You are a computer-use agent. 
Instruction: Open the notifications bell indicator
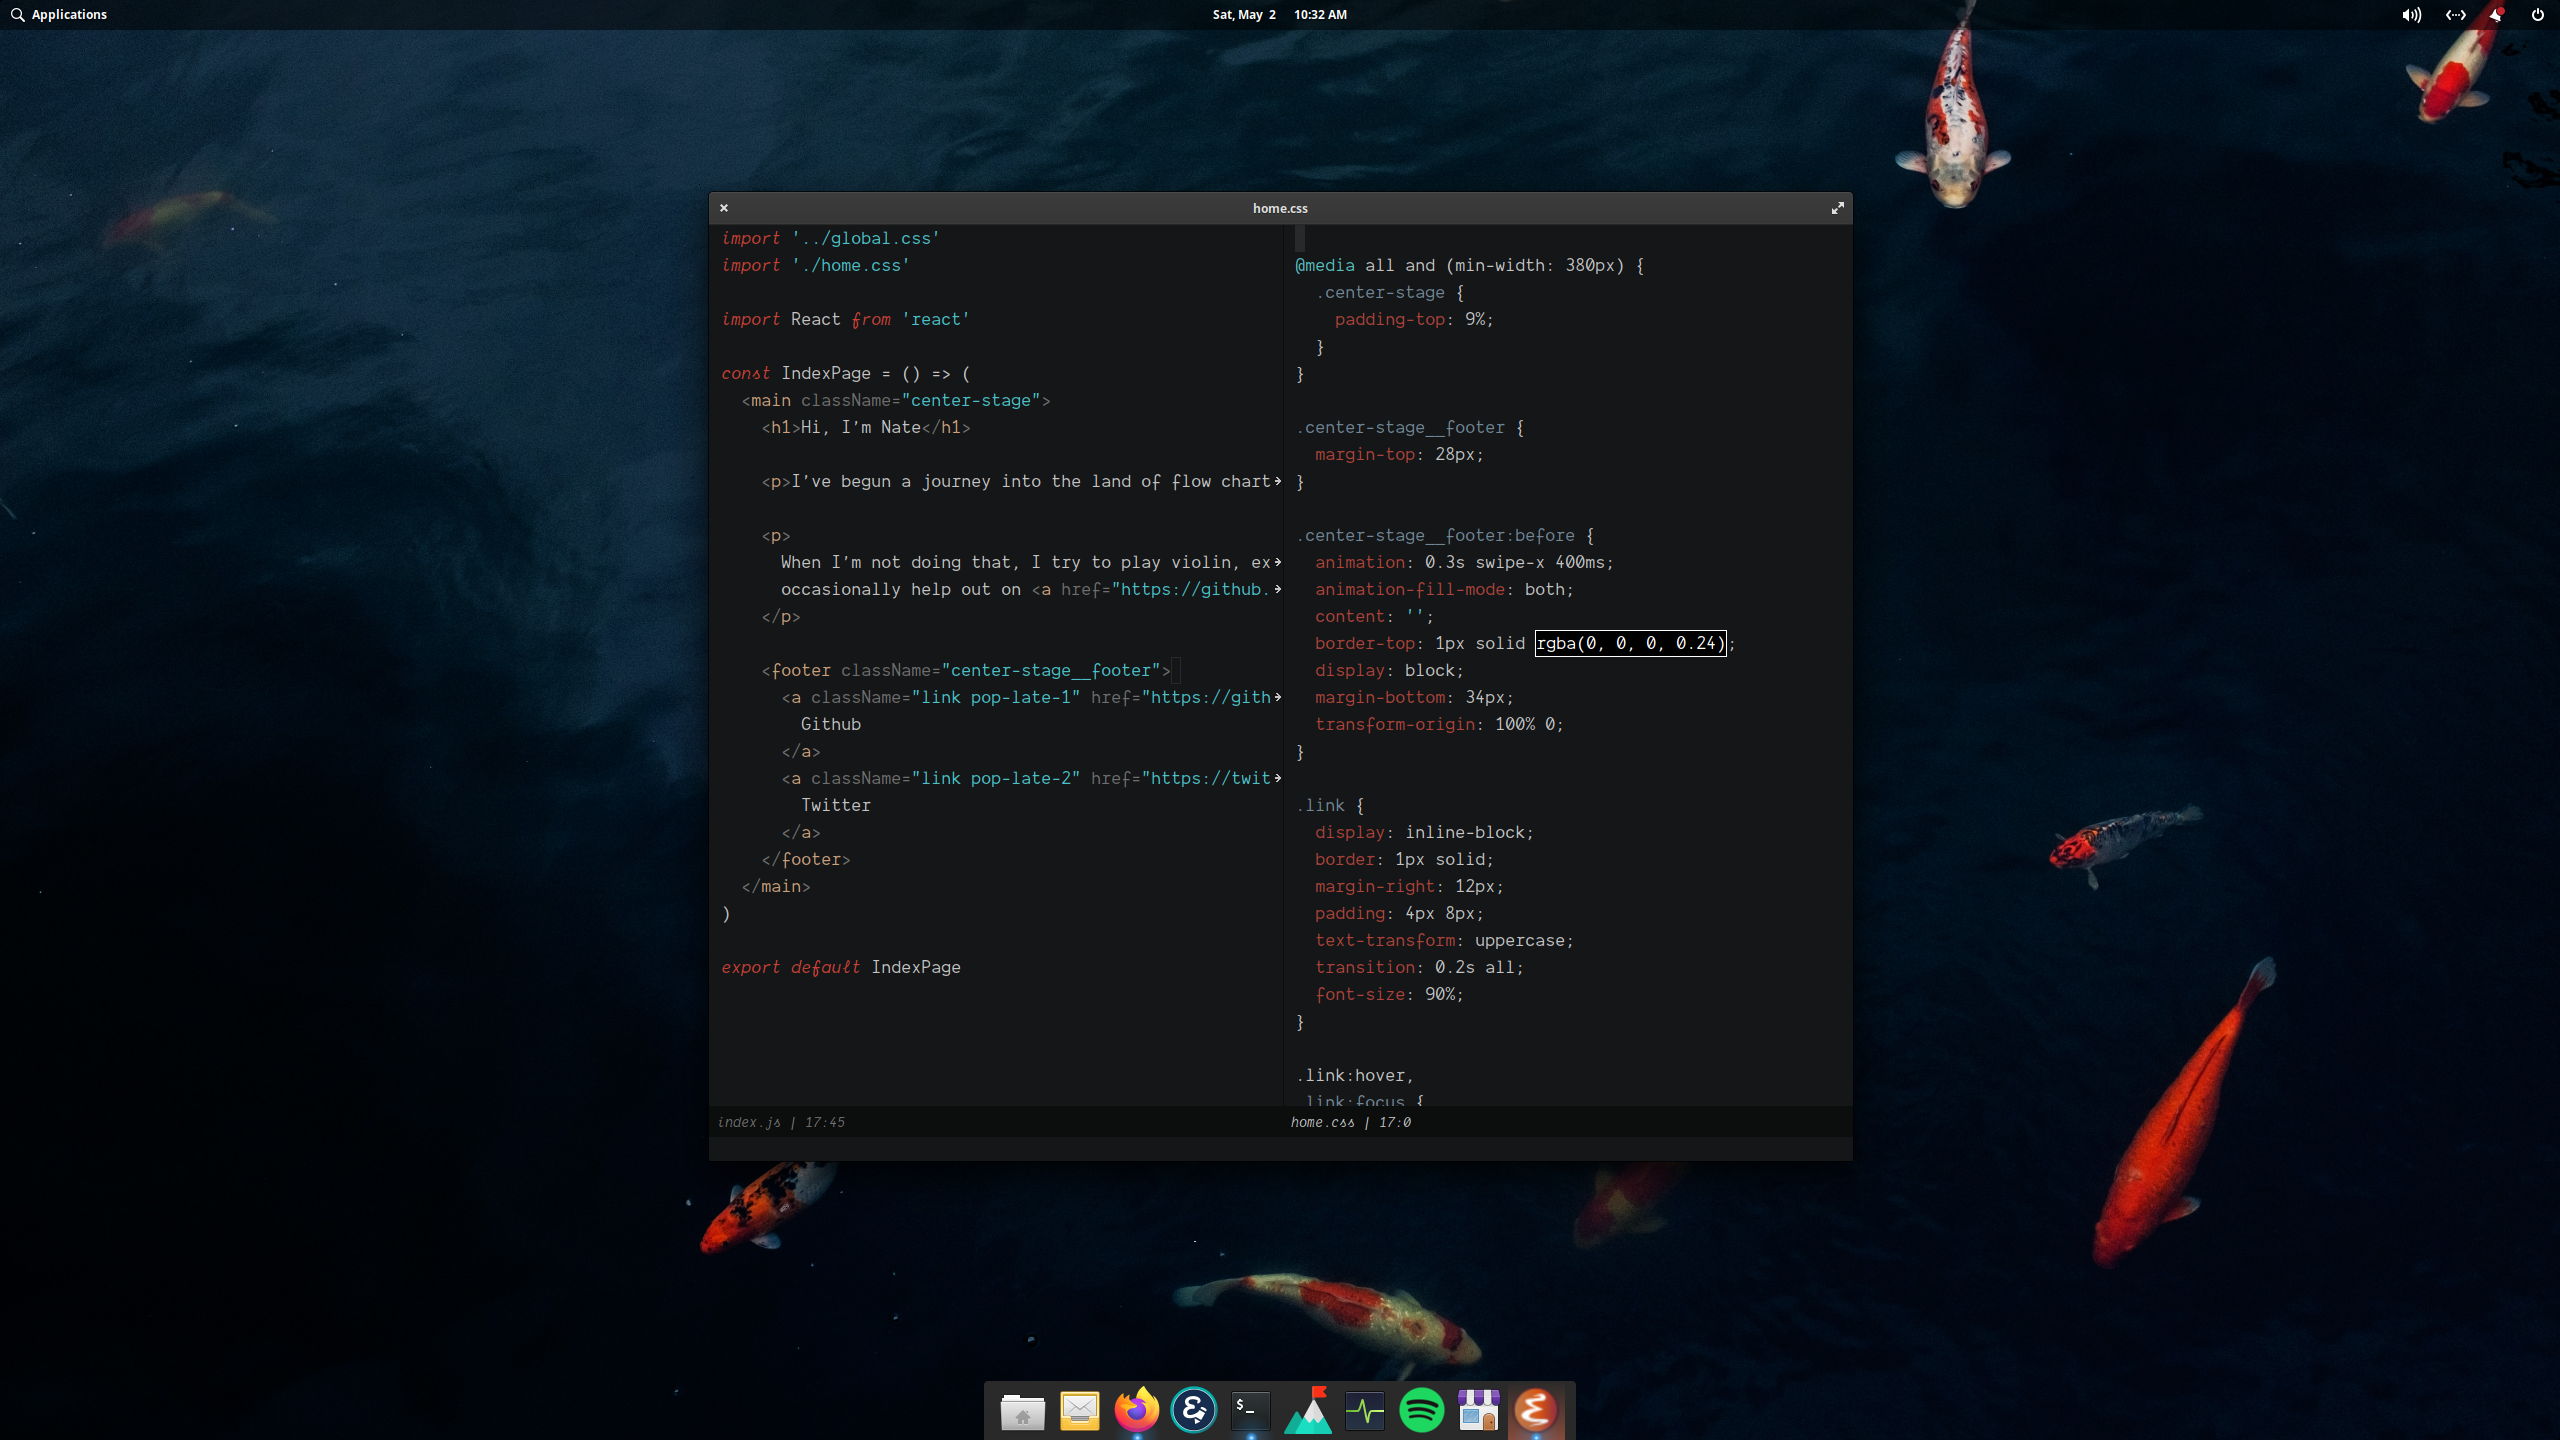click(x=2496, y=15)
